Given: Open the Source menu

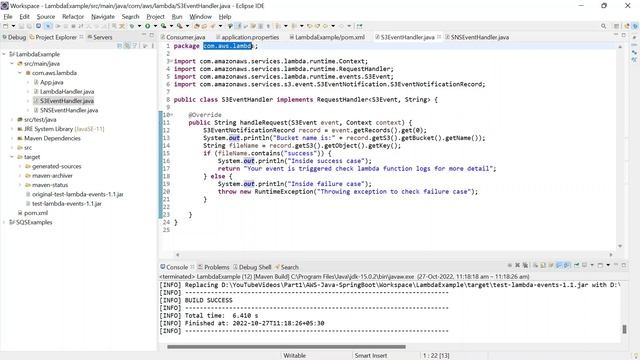Looking at the screenshot, I should pyautogui.click(x=46, y=17).
